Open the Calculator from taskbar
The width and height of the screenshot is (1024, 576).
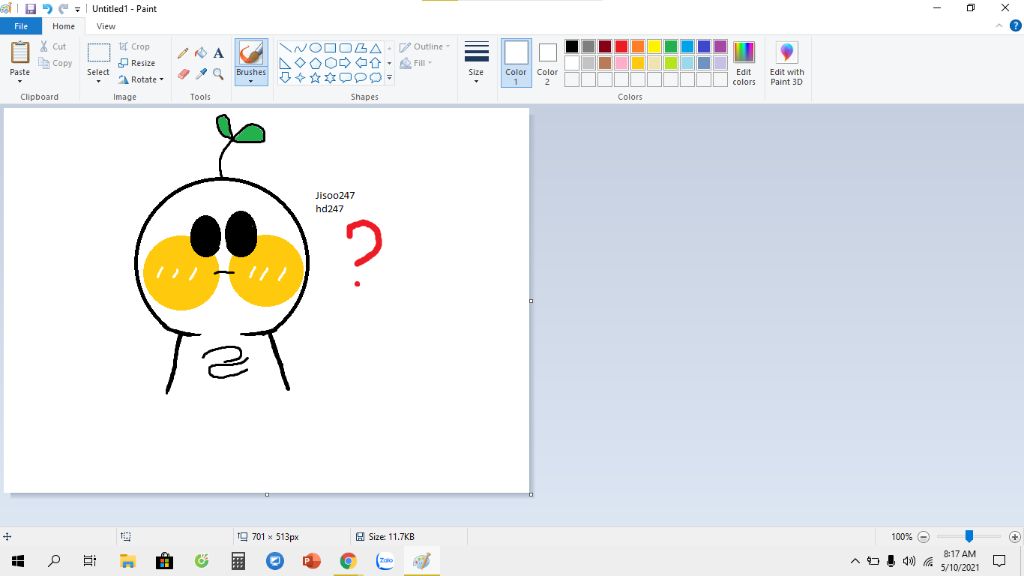[238, 560]
